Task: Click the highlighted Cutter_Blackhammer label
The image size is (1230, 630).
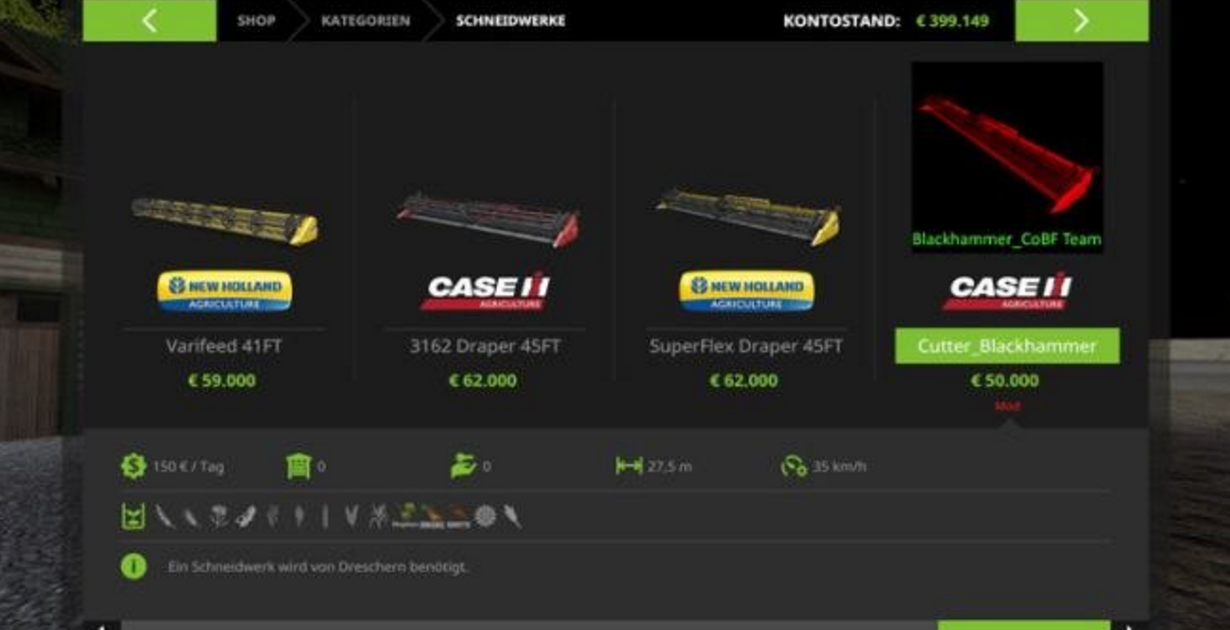Action: pyautogui.click(x=1007, y=346)
